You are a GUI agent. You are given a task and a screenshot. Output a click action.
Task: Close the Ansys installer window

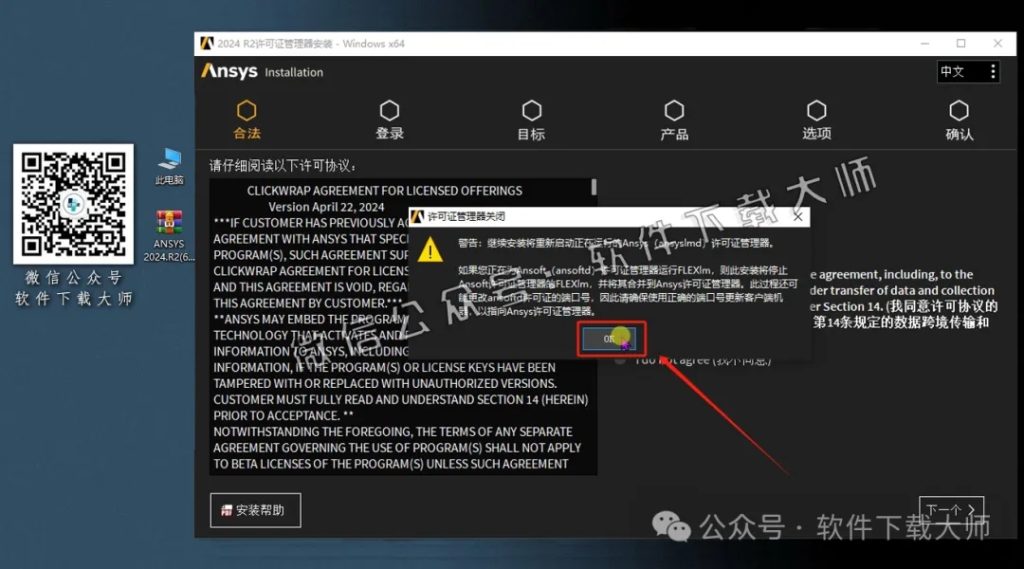coord(998,44)
